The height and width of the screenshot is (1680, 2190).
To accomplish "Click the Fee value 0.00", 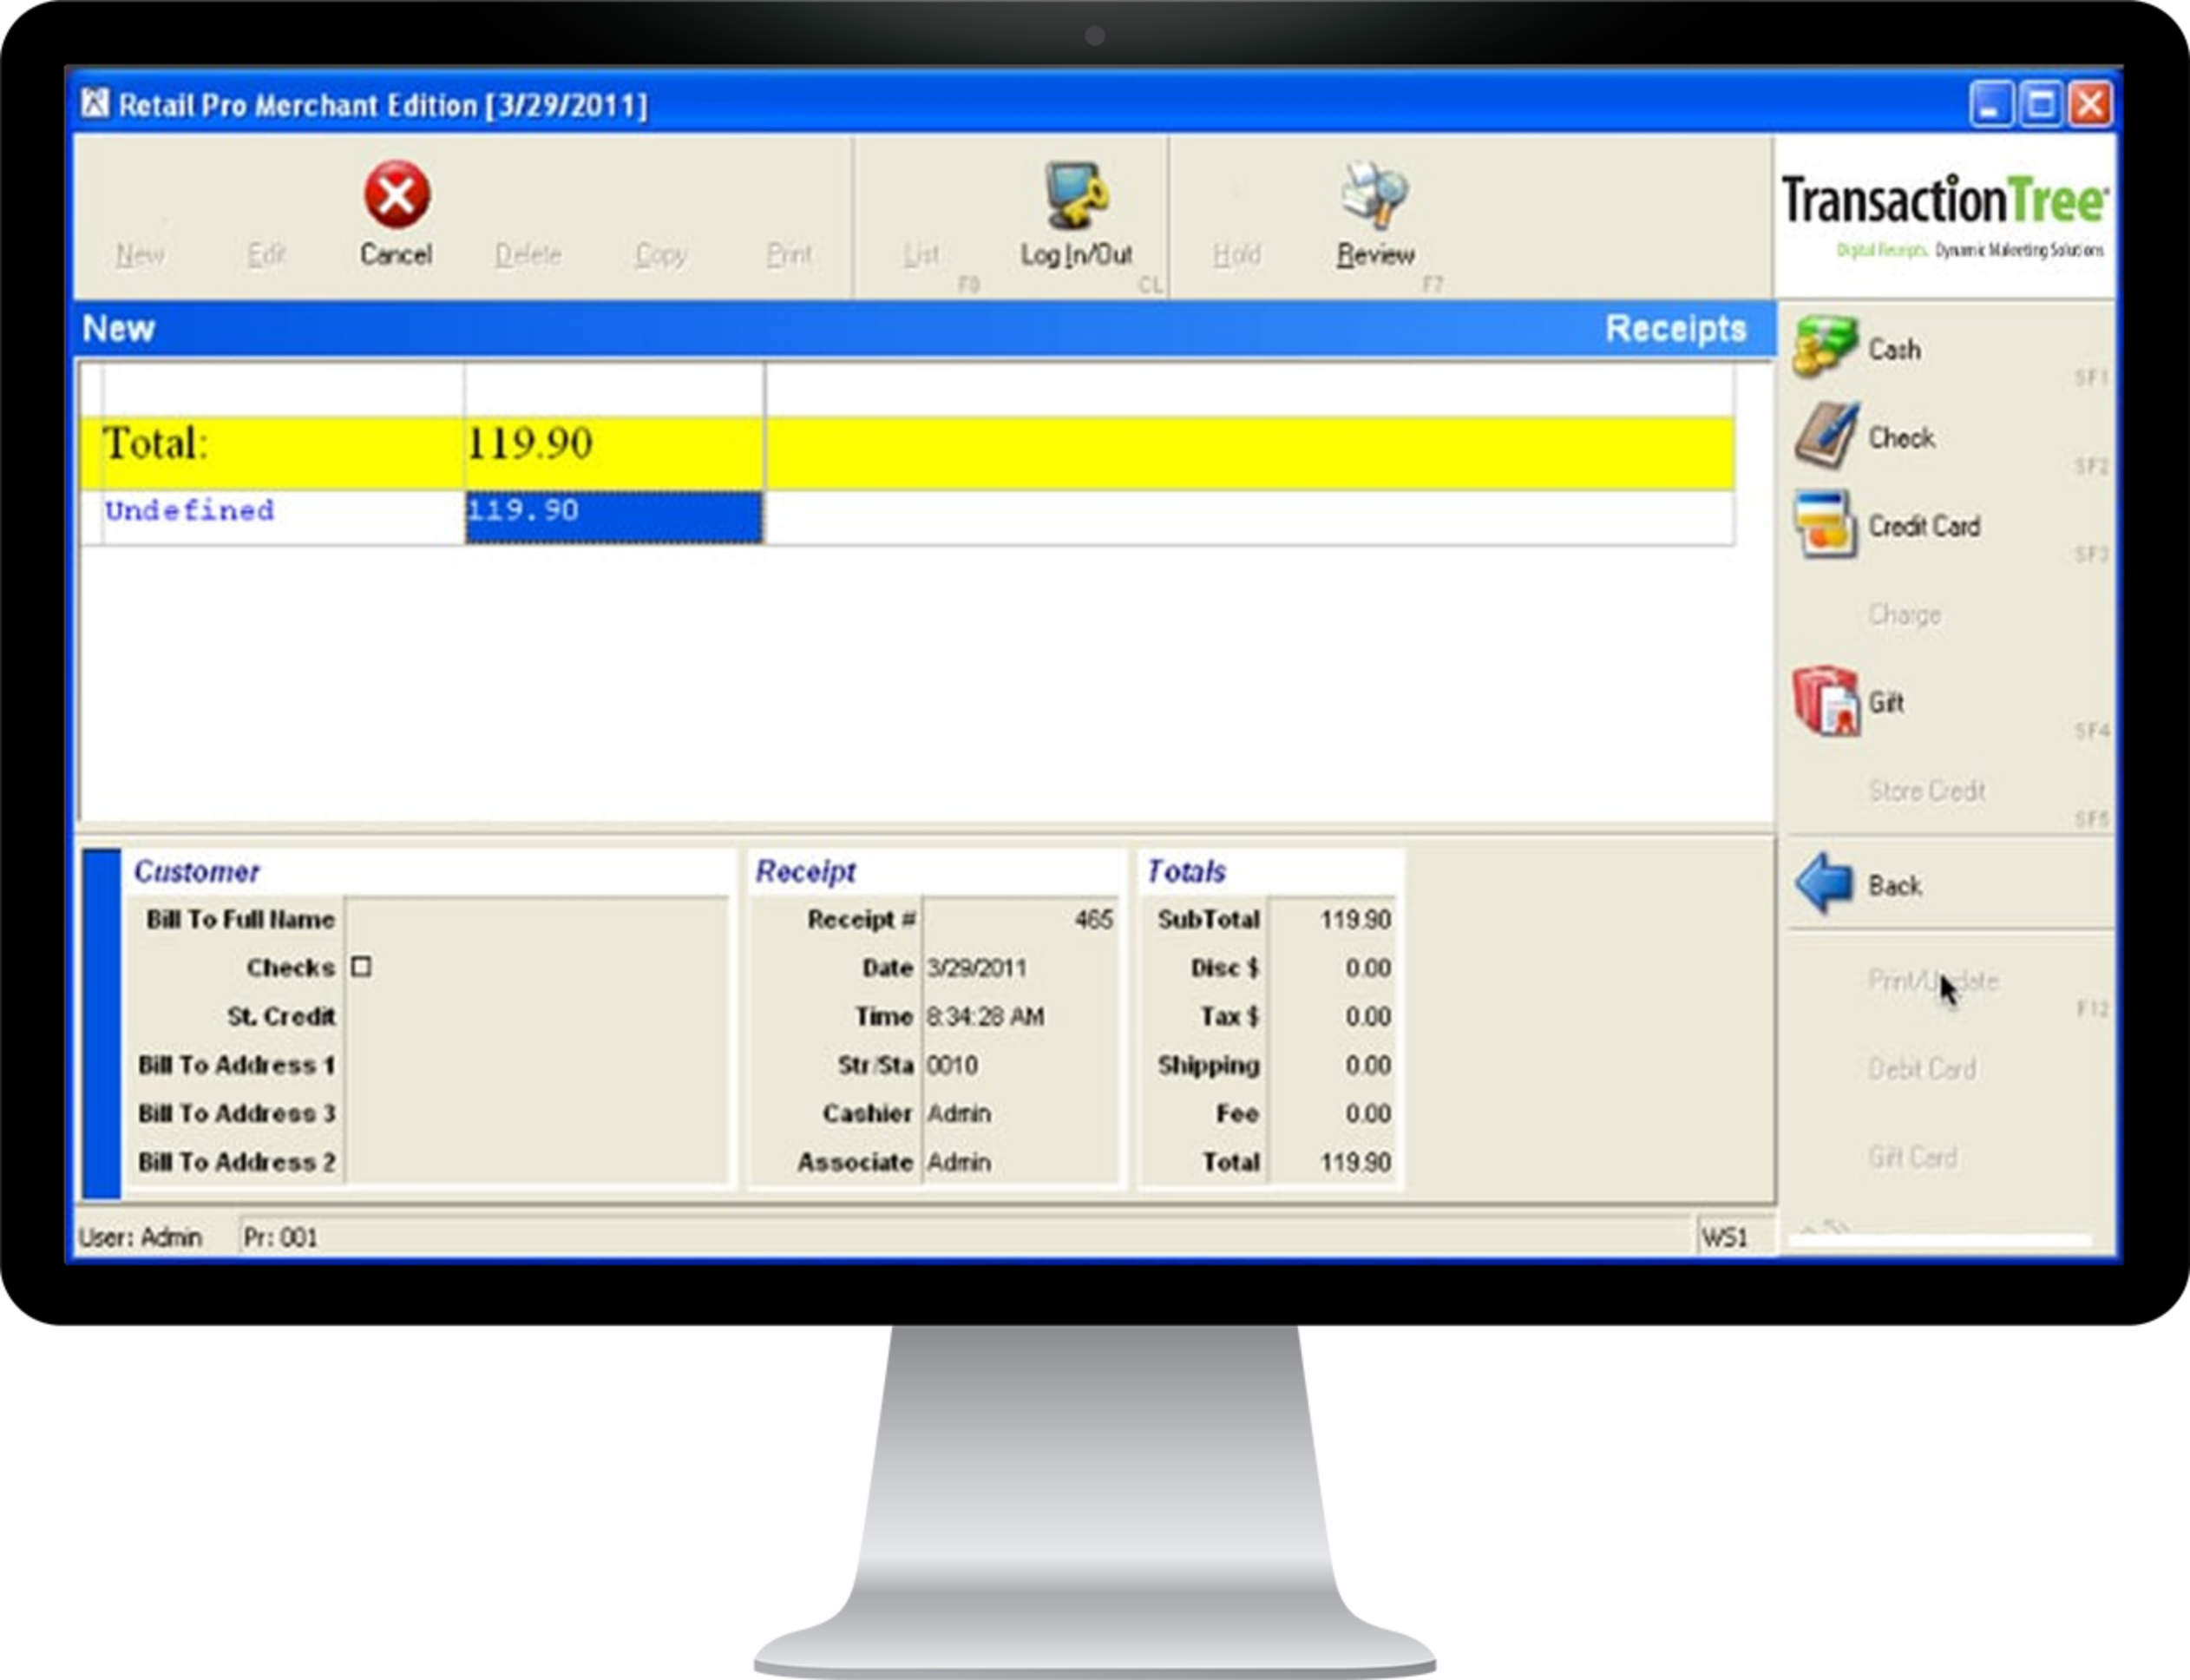I will (x=1368, y=1113).
